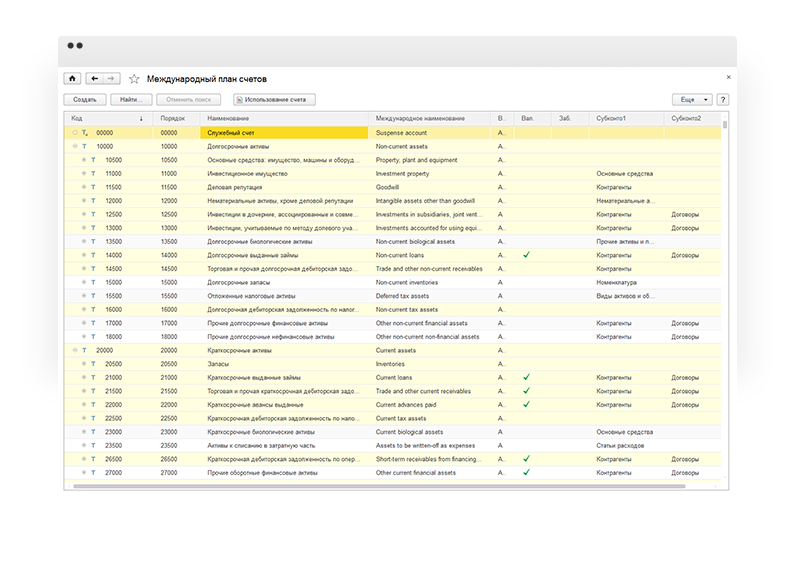The image size is (795, 571).
Task: Click the horizontal scrollbar at table bottom
Action: [x=379, y=486]
